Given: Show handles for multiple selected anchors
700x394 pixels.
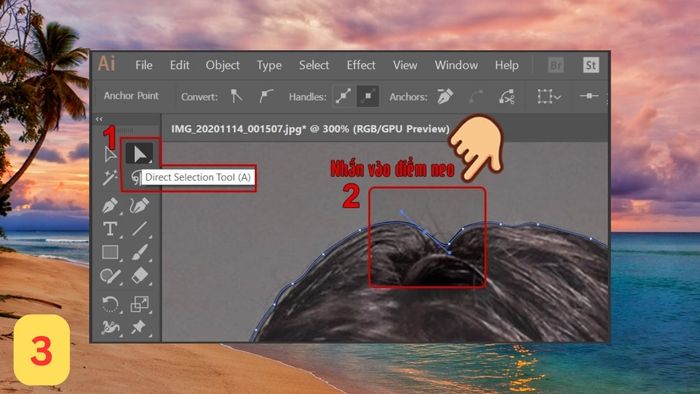Looking at the screenshot, I should point(343,96).
